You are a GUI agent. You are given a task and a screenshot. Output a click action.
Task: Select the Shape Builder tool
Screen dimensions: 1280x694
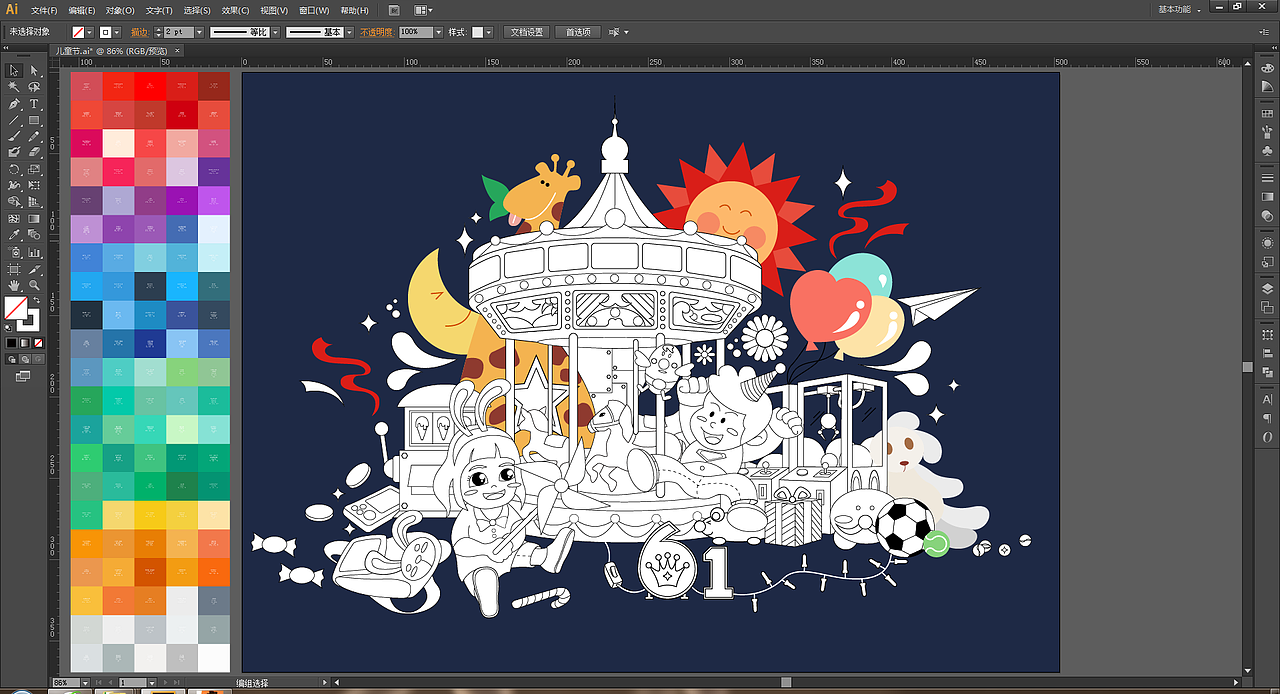(14, 201)
